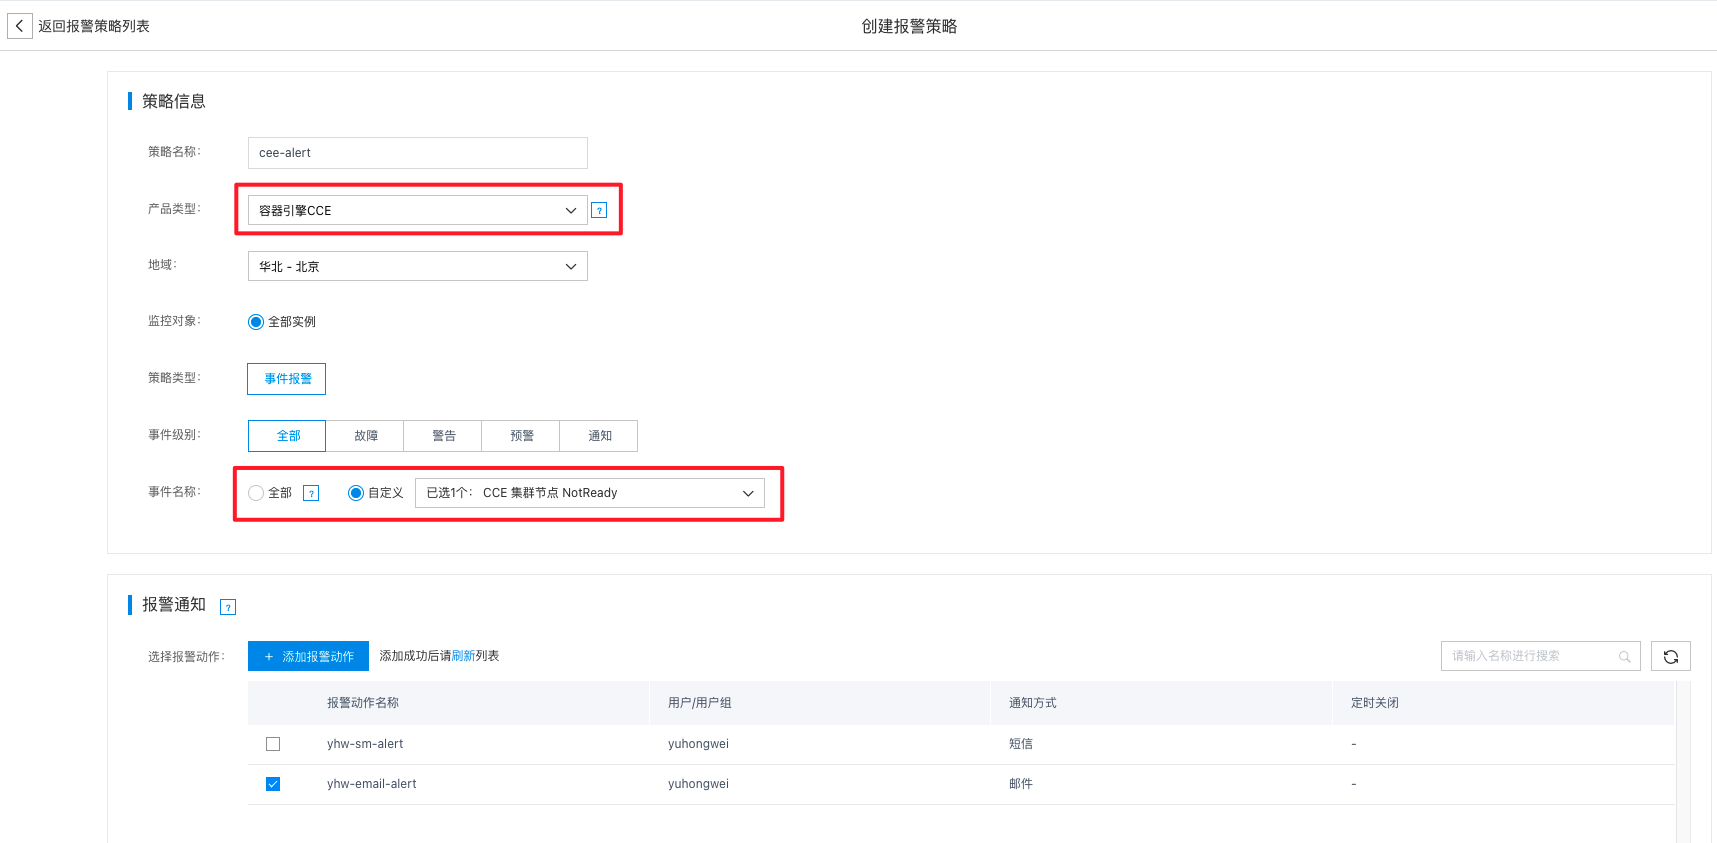Screen dimensions: 1717x843
Task: Select the 警告 event level tab
Action: click(443, 436)
